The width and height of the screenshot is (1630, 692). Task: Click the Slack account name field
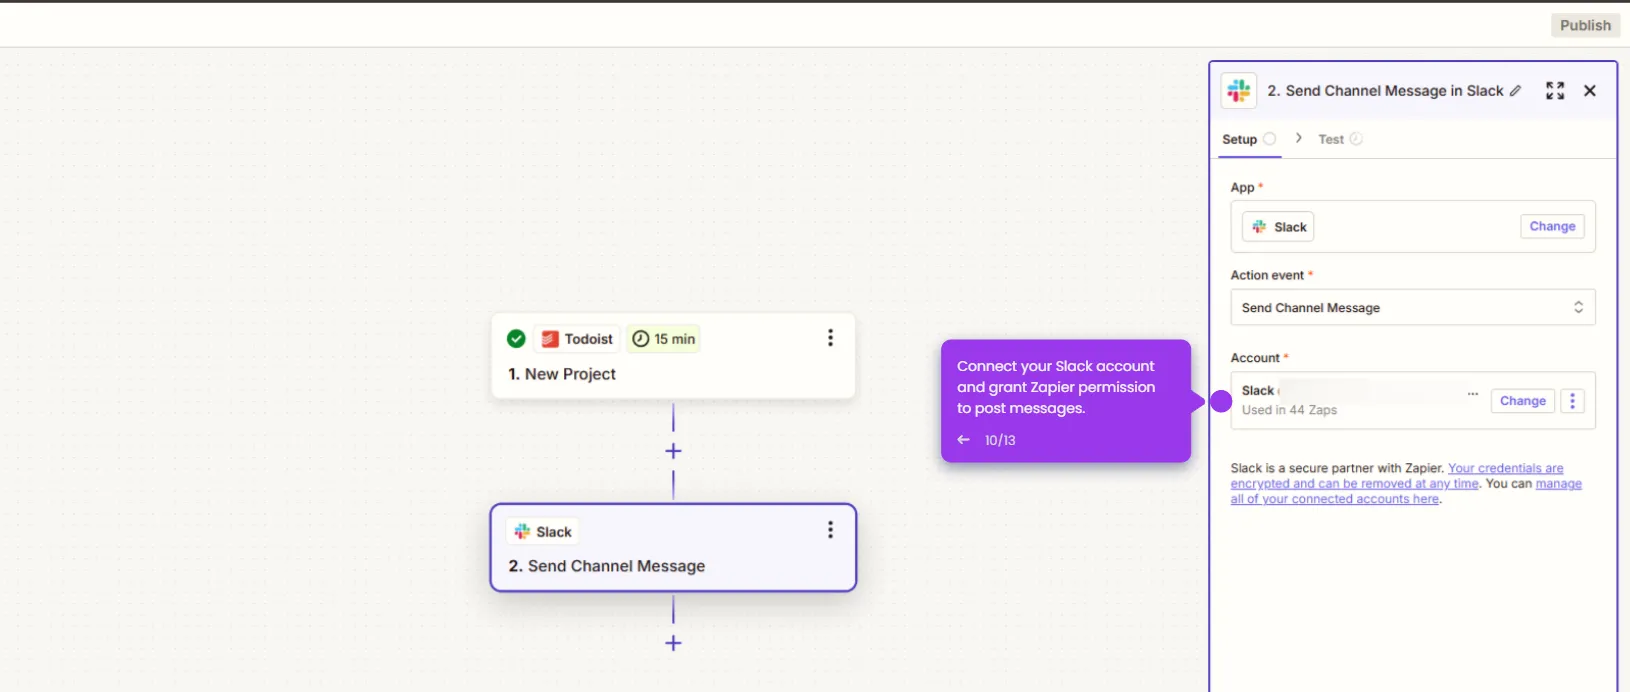(1360, 391)
